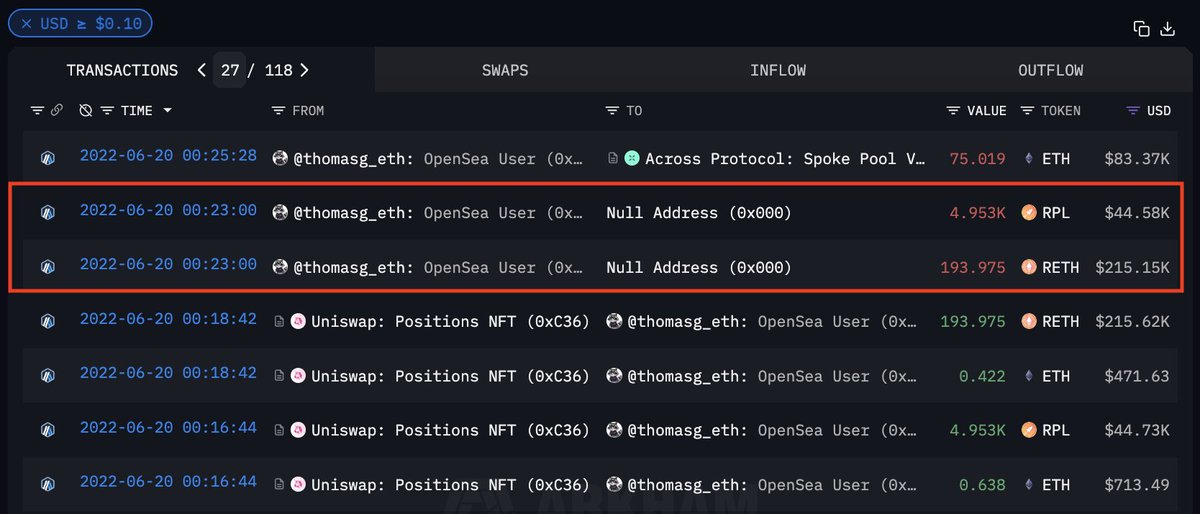Open the USD column filter
1200x514 pixels.
tap(1133, 110)
